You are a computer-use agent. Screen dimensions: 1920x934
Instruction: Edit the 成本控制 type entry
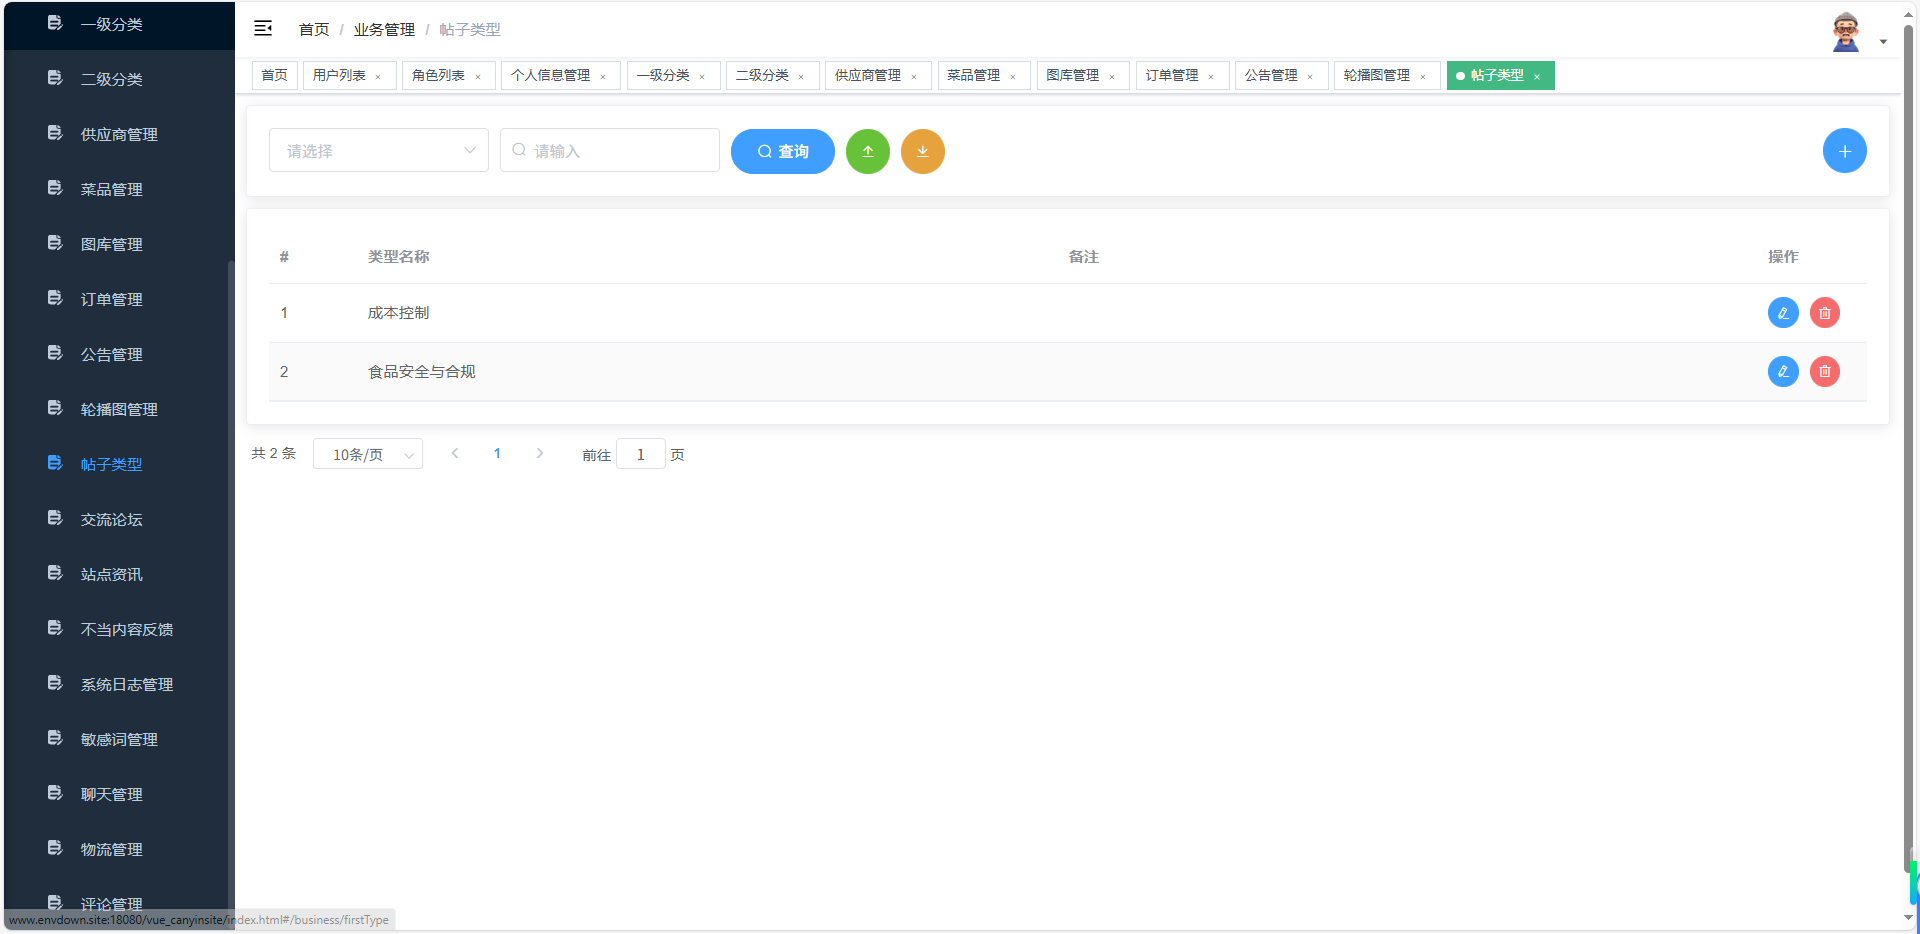point(1783,312)
